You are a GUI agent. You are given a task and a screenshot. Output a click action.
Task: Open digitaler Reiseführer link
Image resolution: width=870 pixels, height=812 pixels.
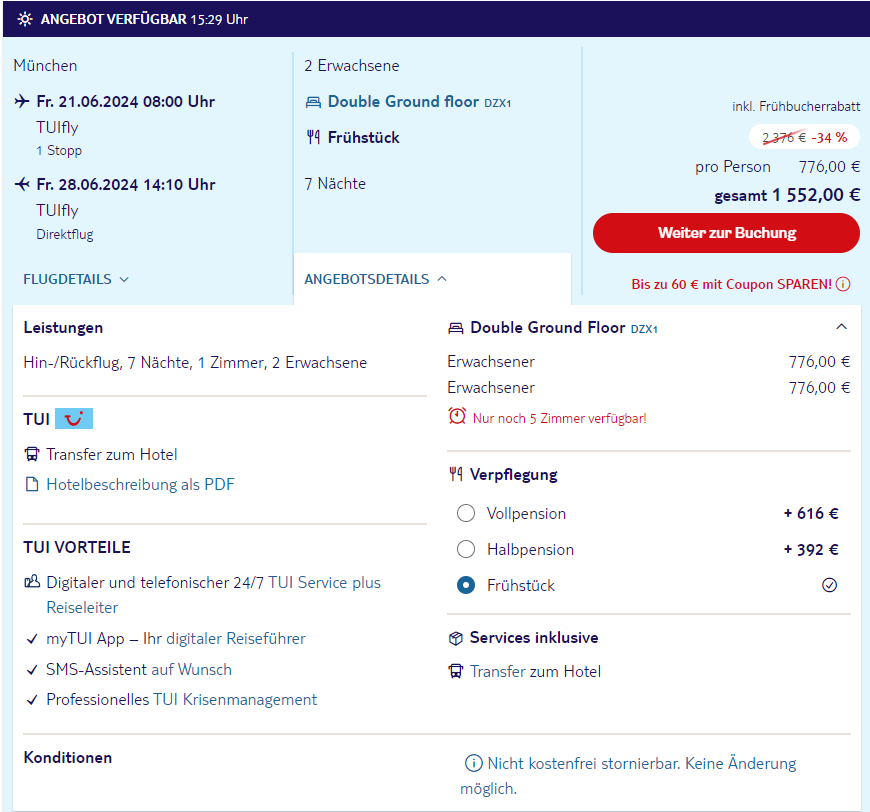tap(236, 639)
